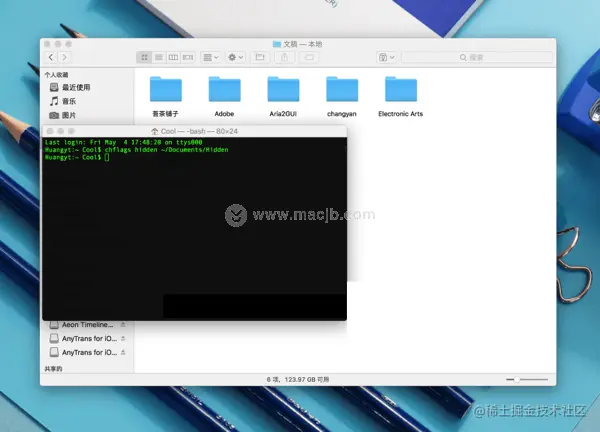Select the Aria2GUI folder
This screenshot has height=432, width=600.
tap(283, 97)
